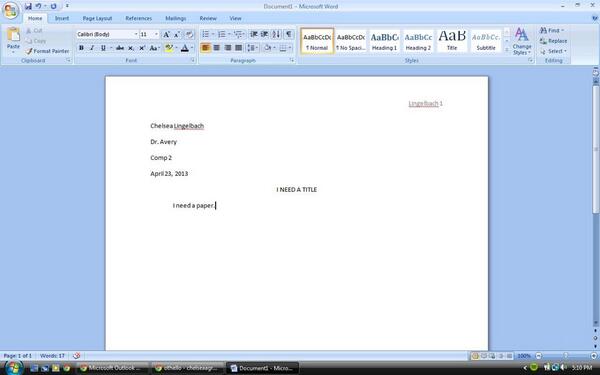Launch Font dialog box launcher

pyautogui.click(x=192, y=60)
